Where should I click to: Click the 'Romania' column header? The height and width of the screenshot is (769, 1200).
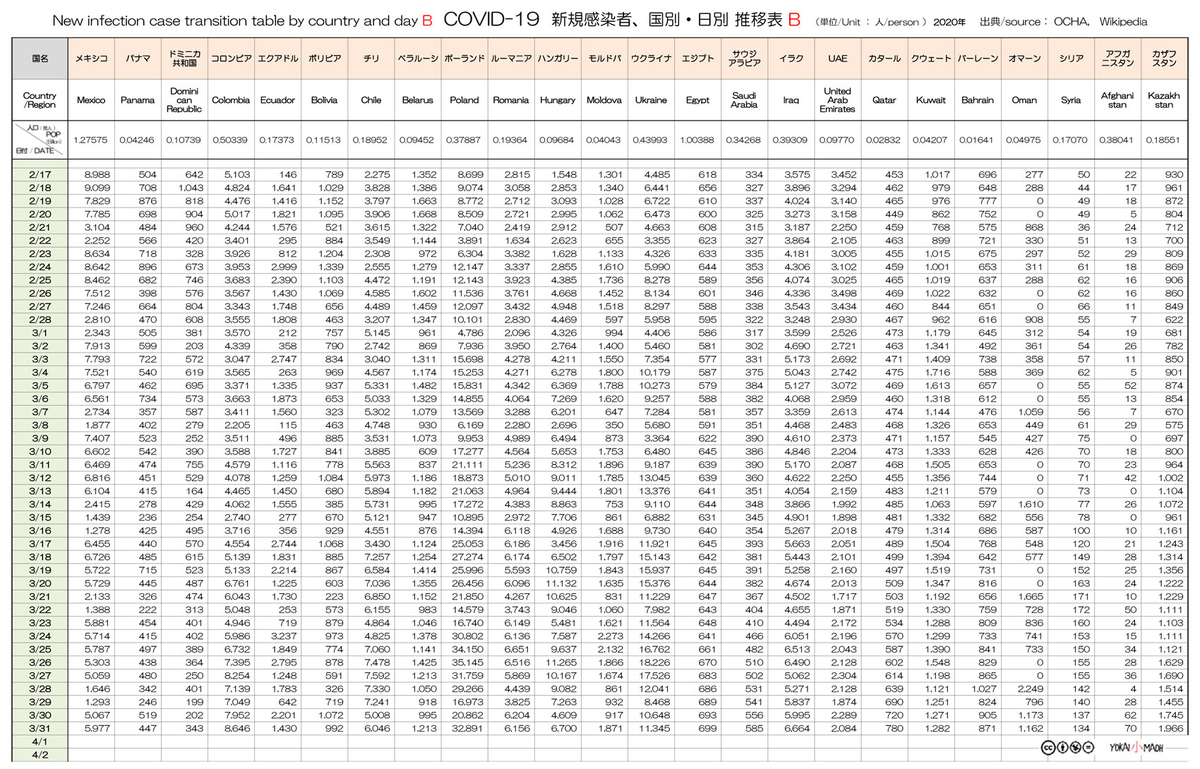coord(511,101)
